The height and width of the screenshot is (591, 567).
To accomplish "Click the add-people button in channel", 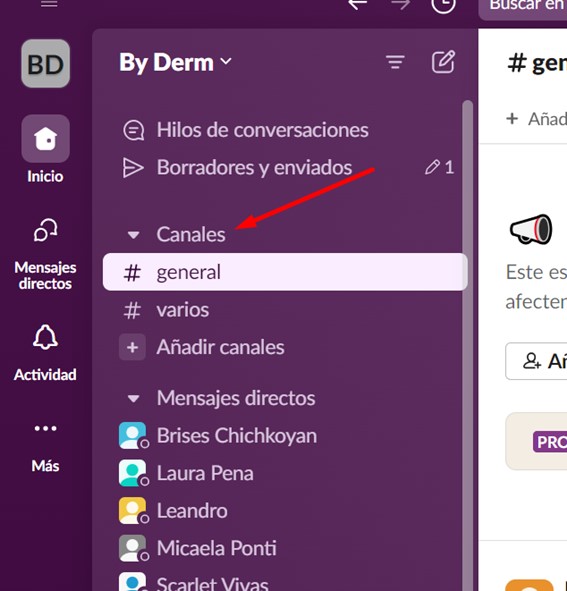I will (536, 361).
